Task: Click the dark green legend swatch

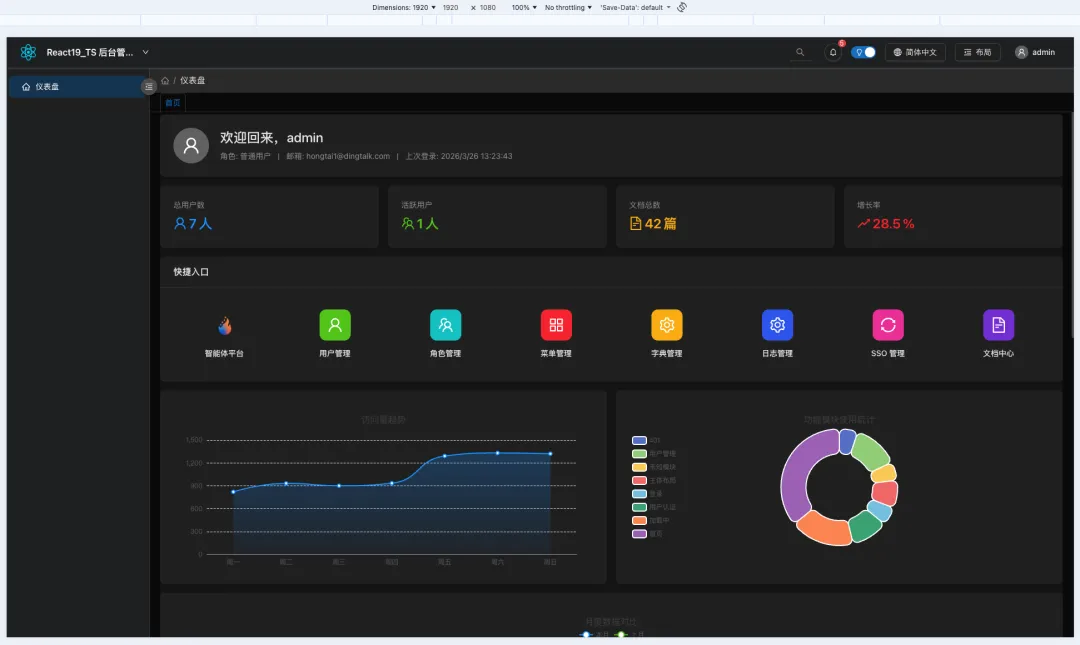Action: pos(639,507)
